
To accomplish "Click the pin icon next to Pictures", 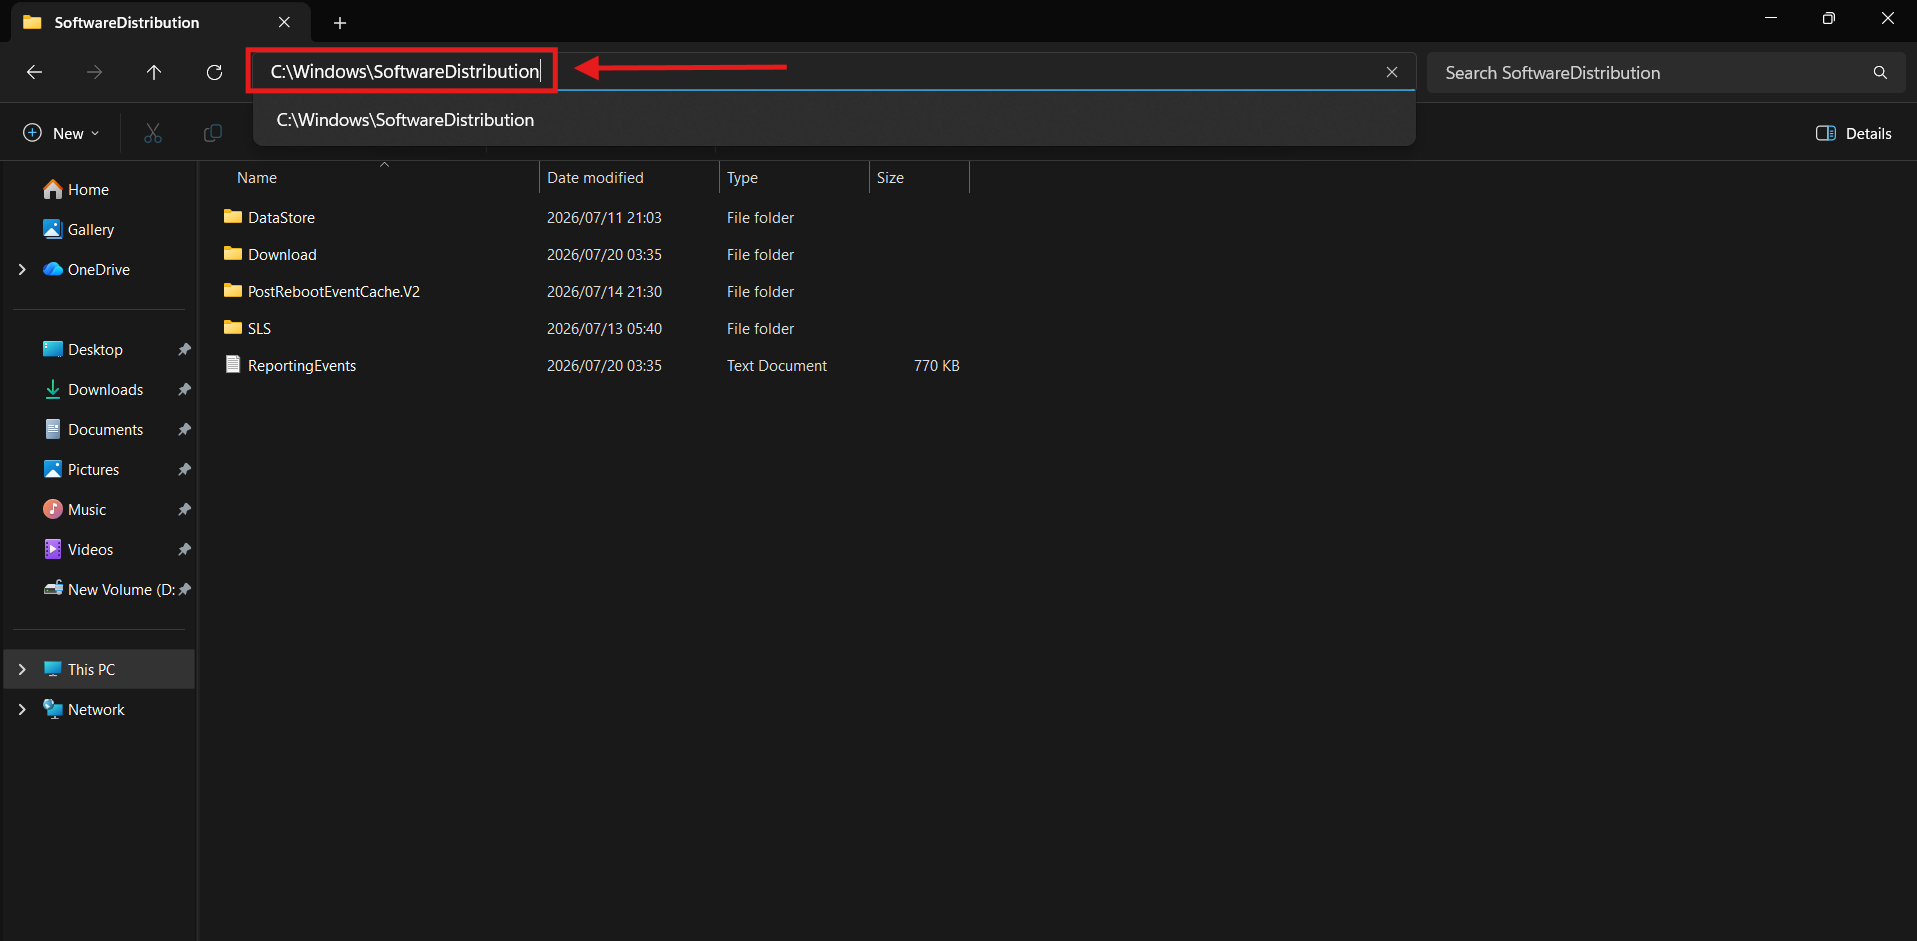I will tap(184, 469).
